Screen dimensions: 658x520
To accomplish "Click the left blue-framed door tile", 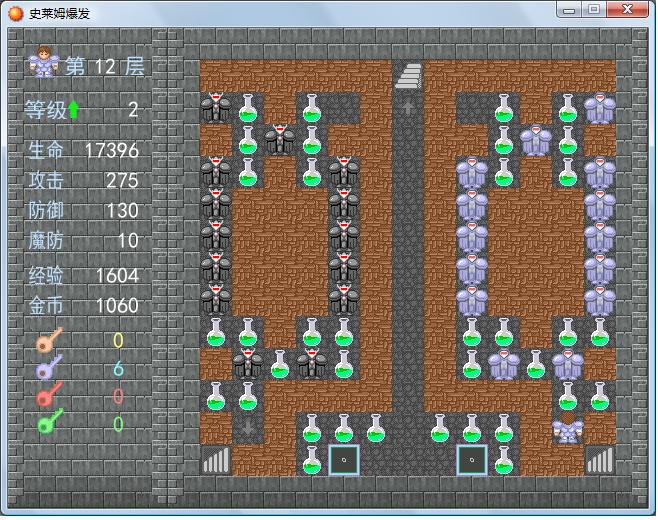I will pyautogui.click(x=344, y=460).
